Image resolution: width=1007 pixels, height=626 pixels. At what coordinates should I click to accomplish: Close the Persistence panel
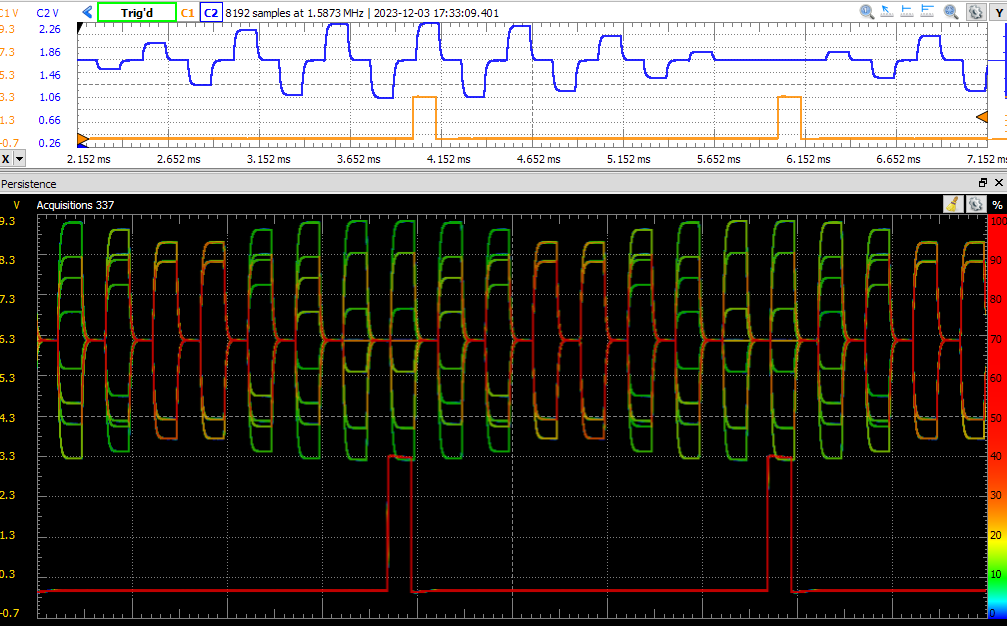(x=999, y=183)
